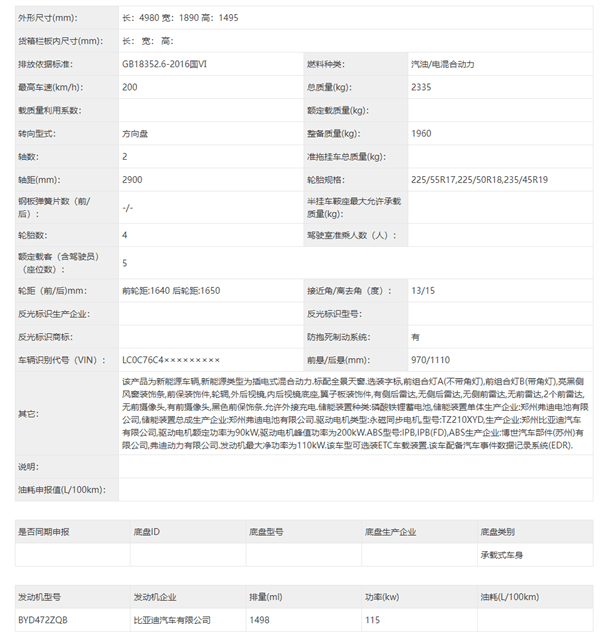Click the 其它 description paragraph text
The image size is (600, 637).
pyautogui.click(x=350, y=413)
